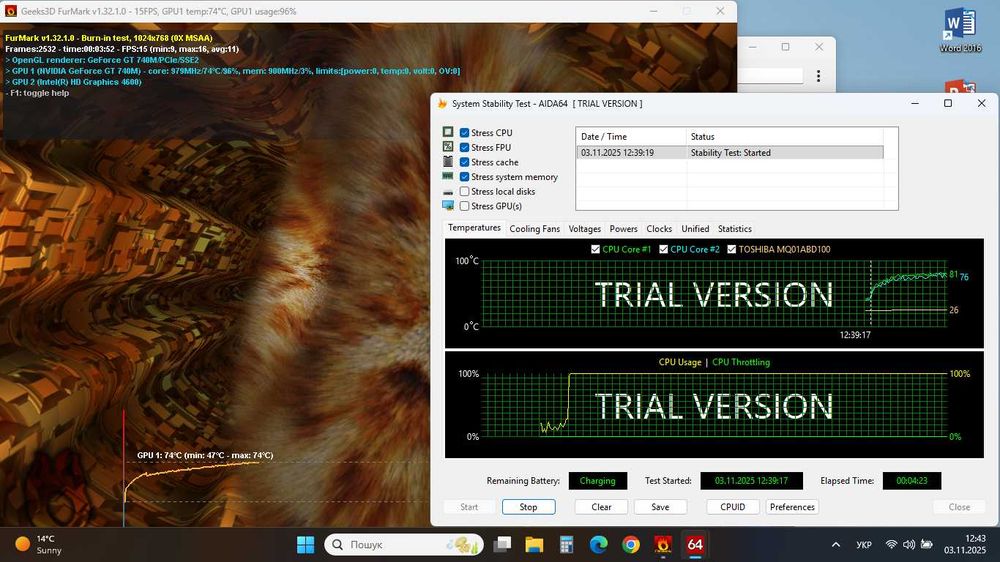Screen dimensions: 1000x562
Task: Uncheck the Stress CPU checkbox
Action: click(x=465, y=132)
